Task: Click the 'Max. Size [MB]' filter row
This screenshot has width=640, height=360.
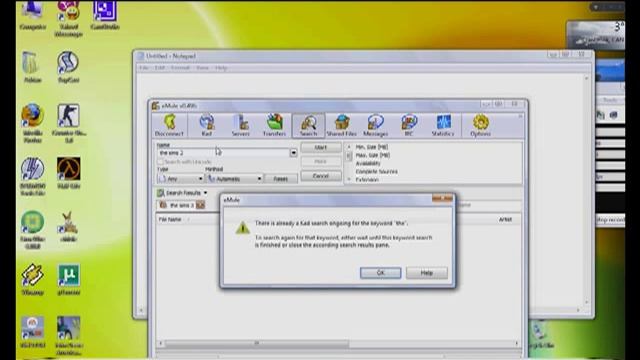Action: (373, 155)
